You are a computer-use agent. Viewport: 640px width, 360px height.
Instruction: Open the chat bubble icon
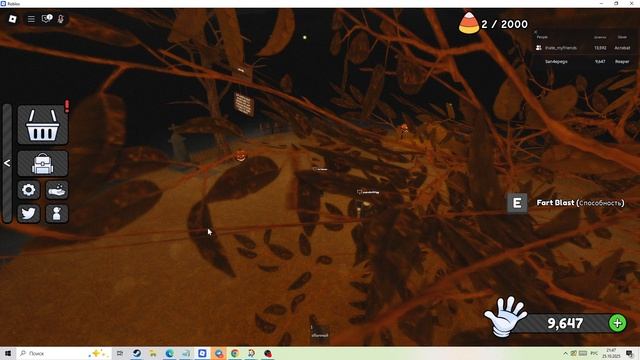point(47,19)
